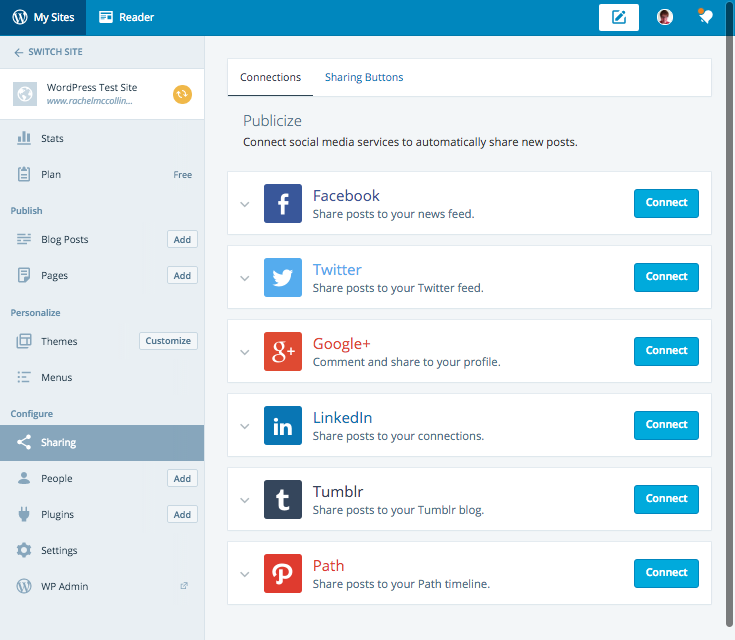
Task: Click the external link icon beside WP Admin
Action: [x=184, y=586]
